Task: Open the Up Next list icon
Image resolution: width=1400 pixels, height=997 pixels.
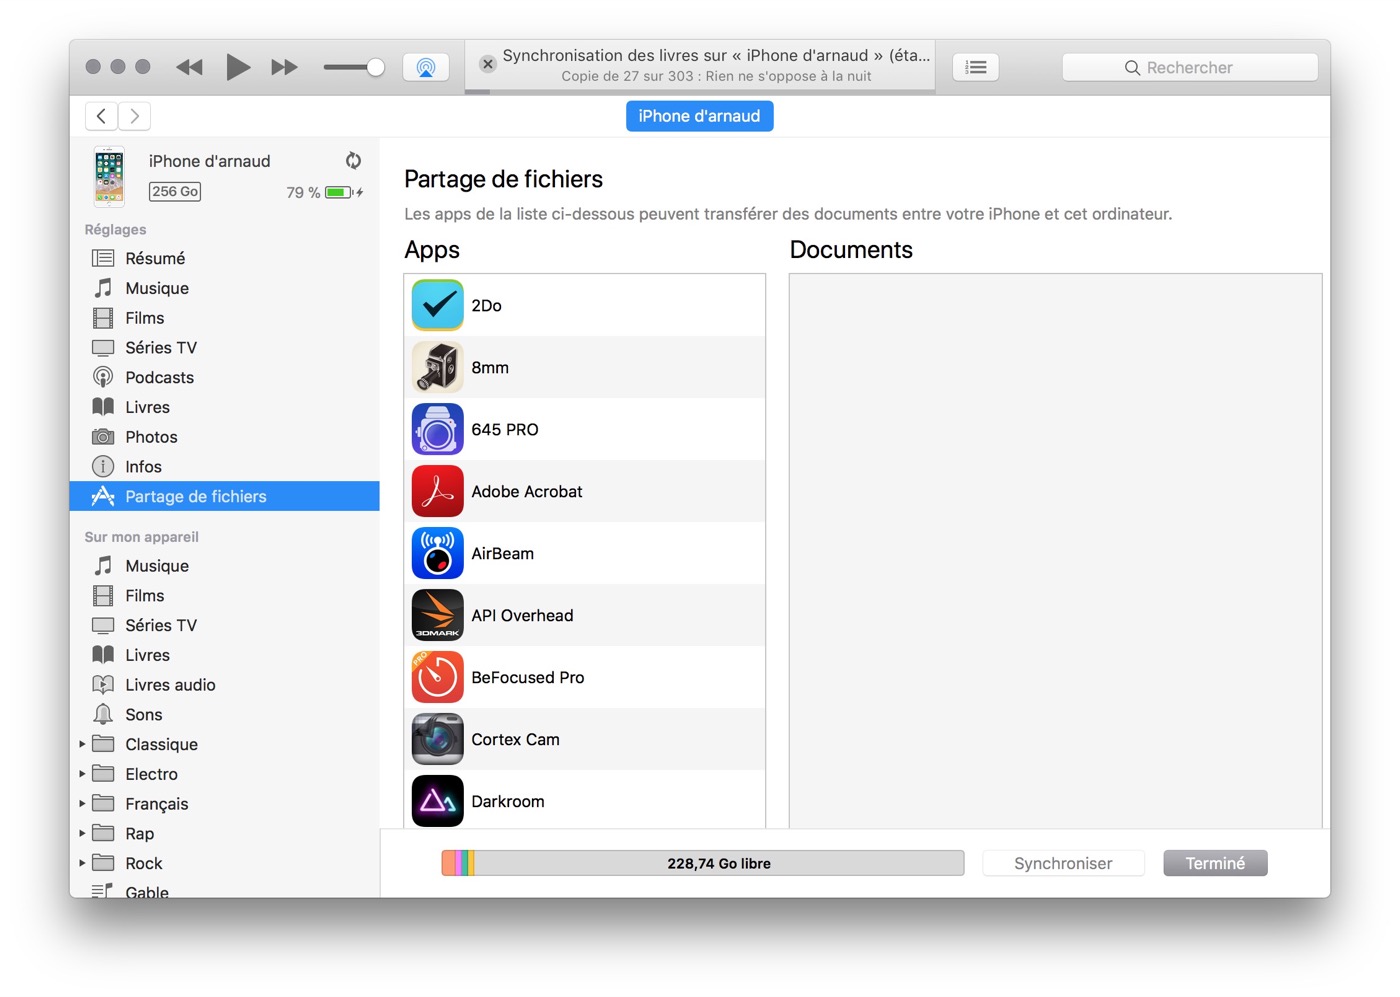Action: 976,67
